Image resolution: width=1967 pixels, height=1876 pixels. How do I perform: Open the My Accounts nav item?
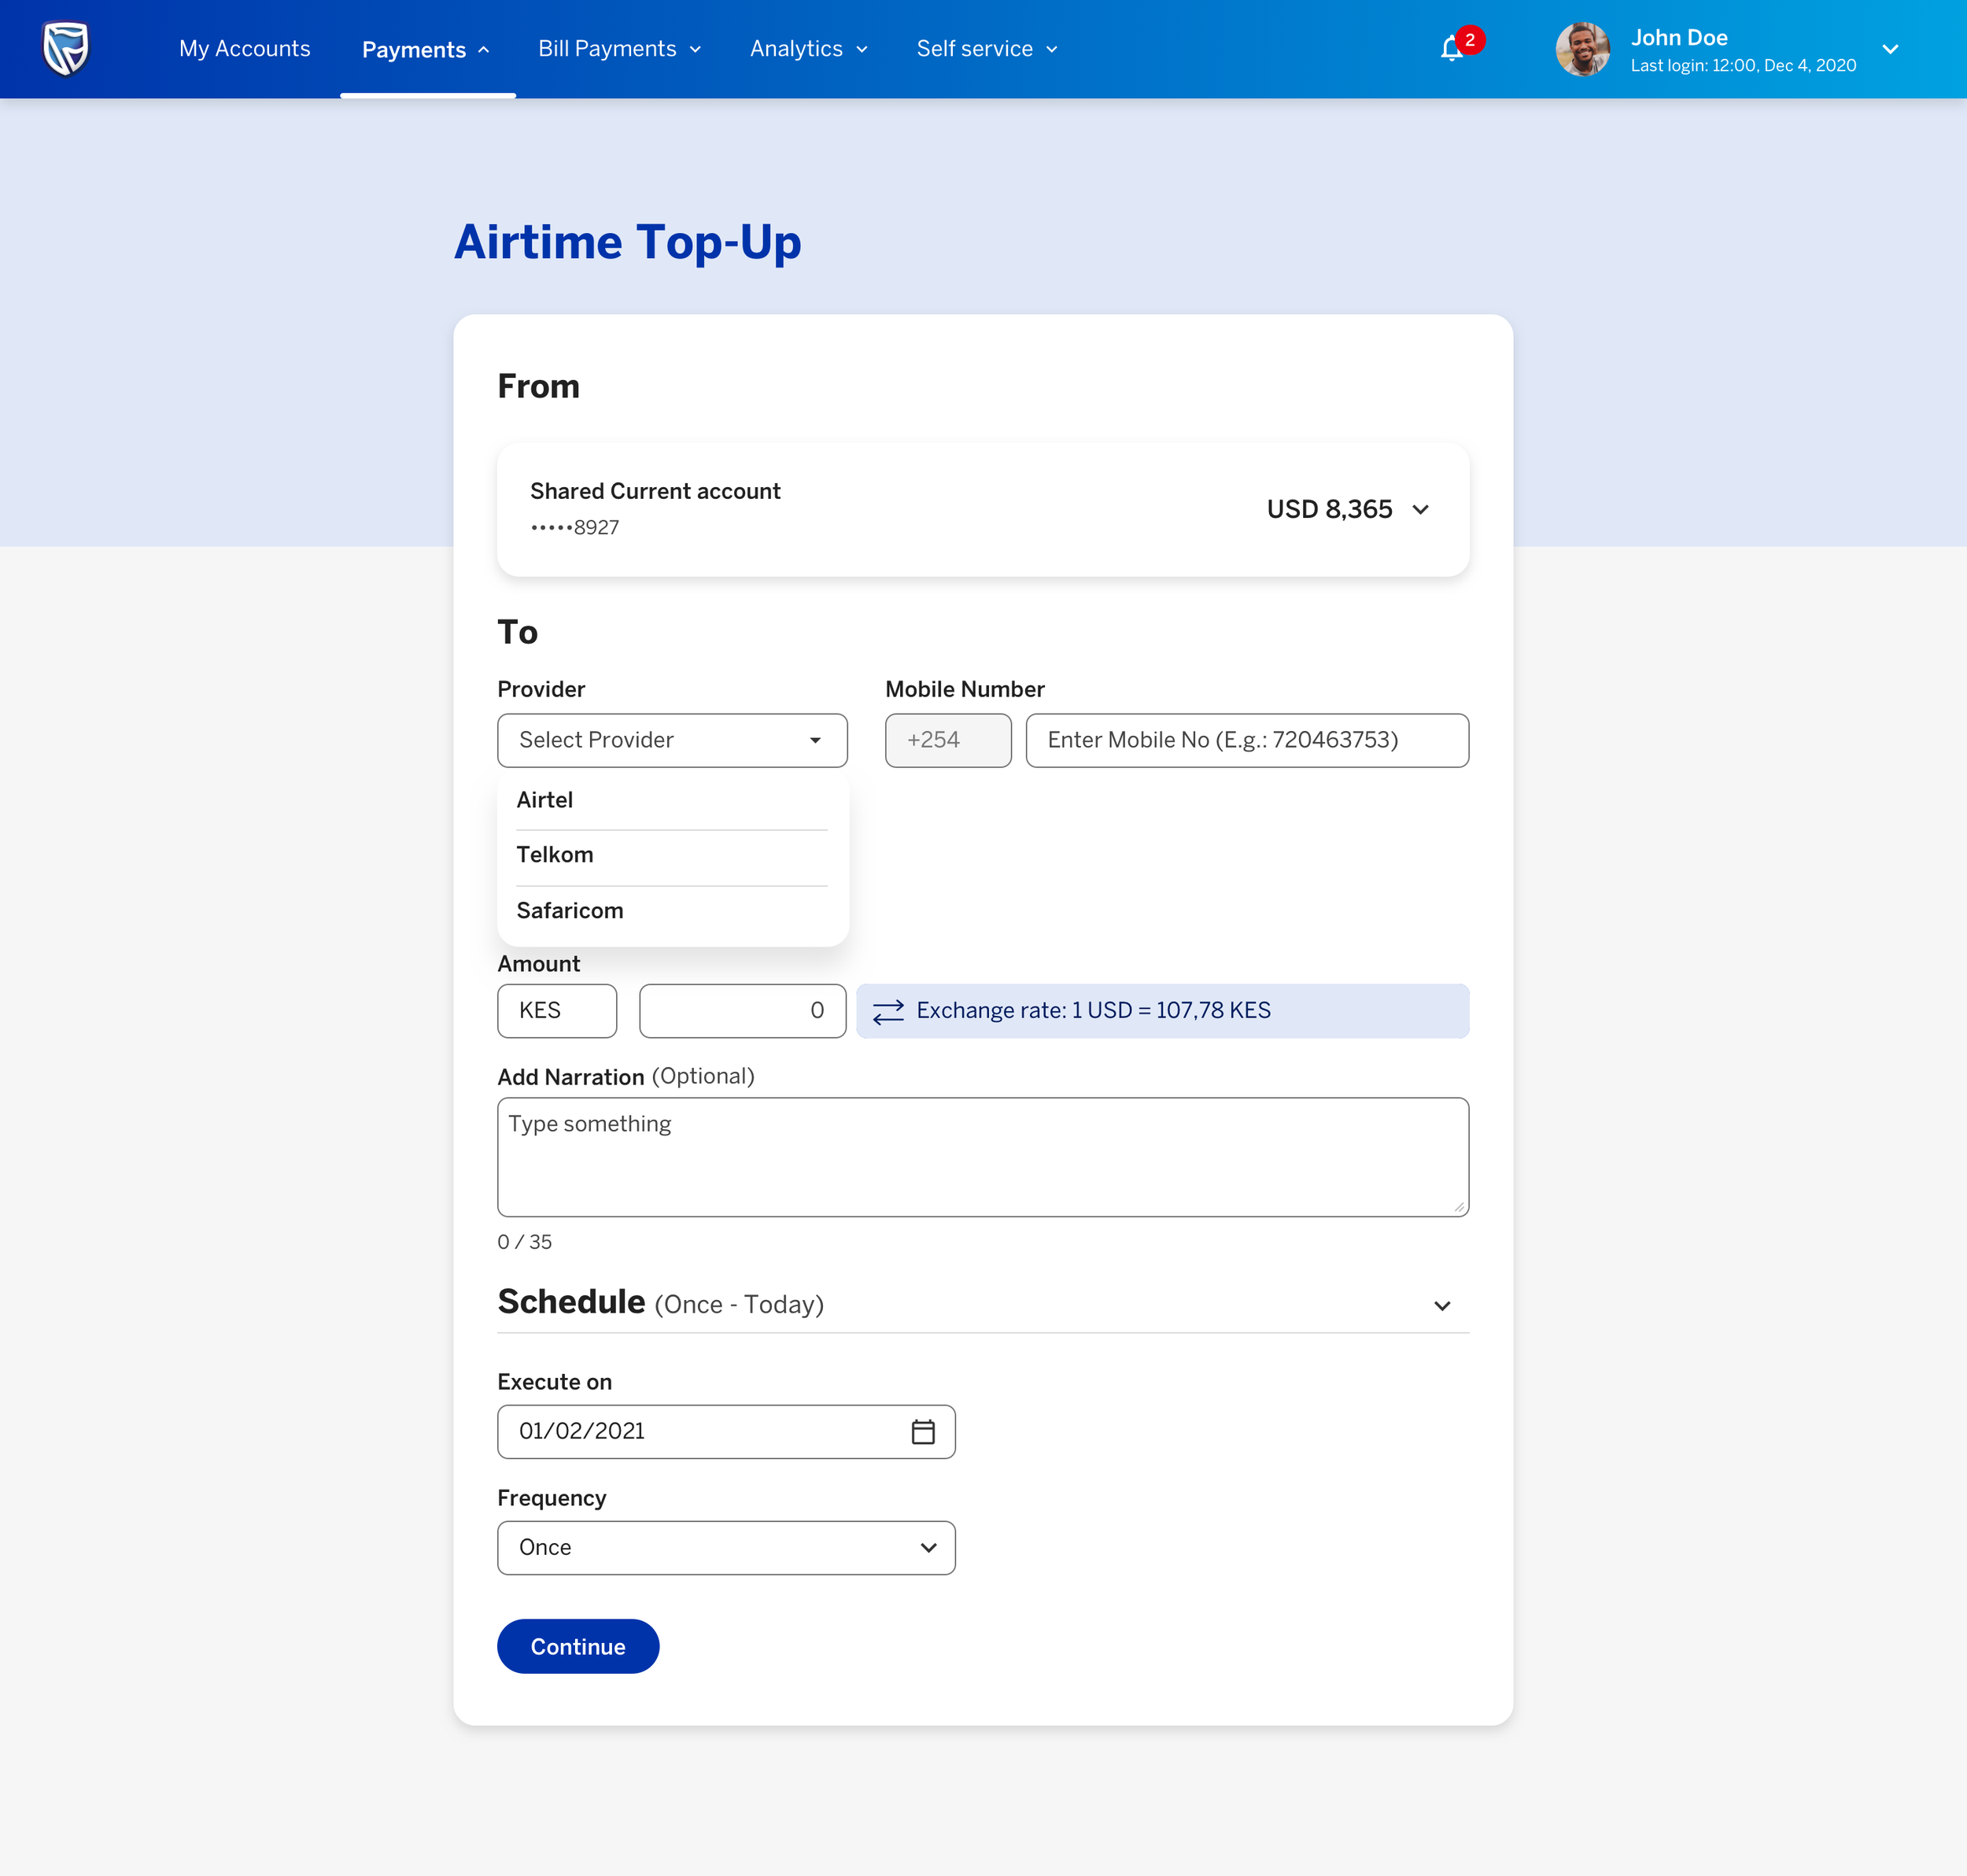244,49
